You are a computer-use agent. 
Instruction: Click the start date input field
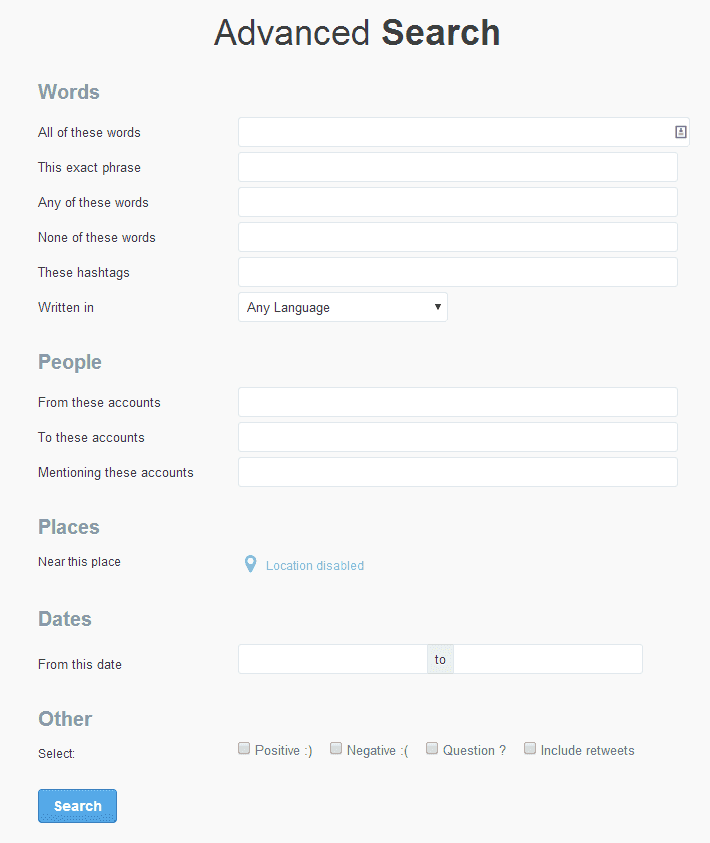[333, 659]
